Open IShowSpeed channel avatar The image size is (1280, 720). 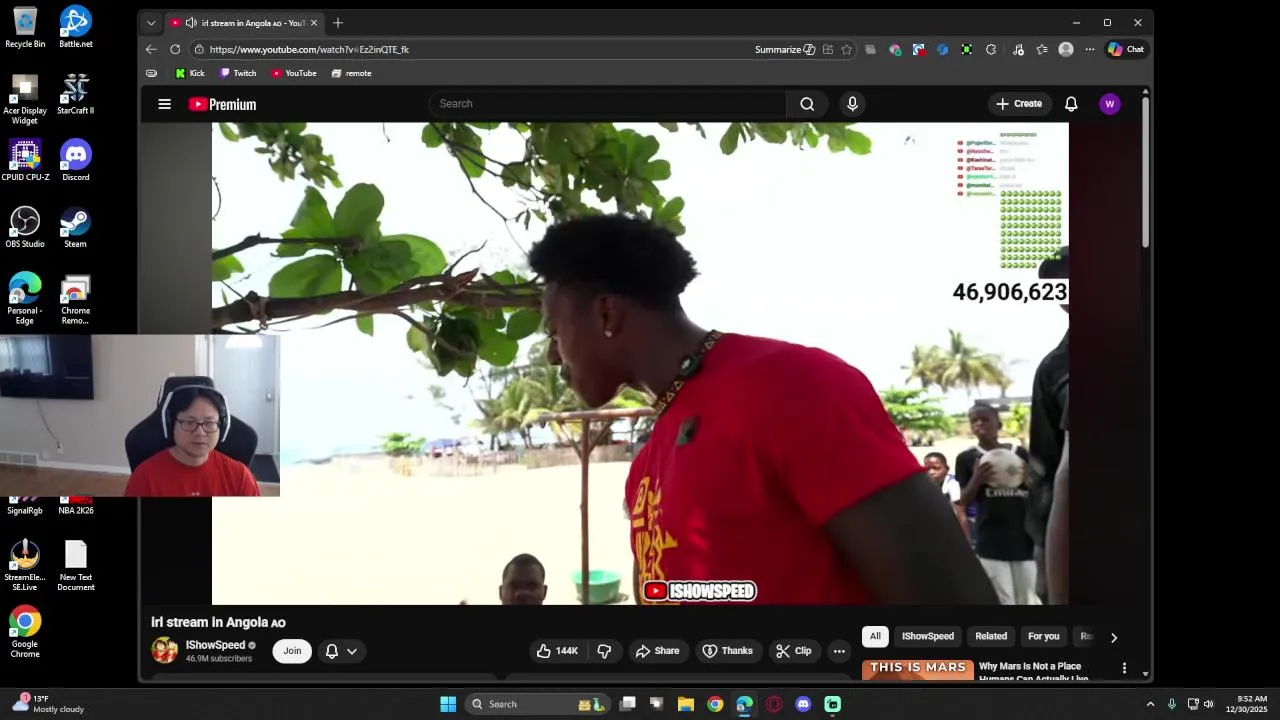coord(165,650)
